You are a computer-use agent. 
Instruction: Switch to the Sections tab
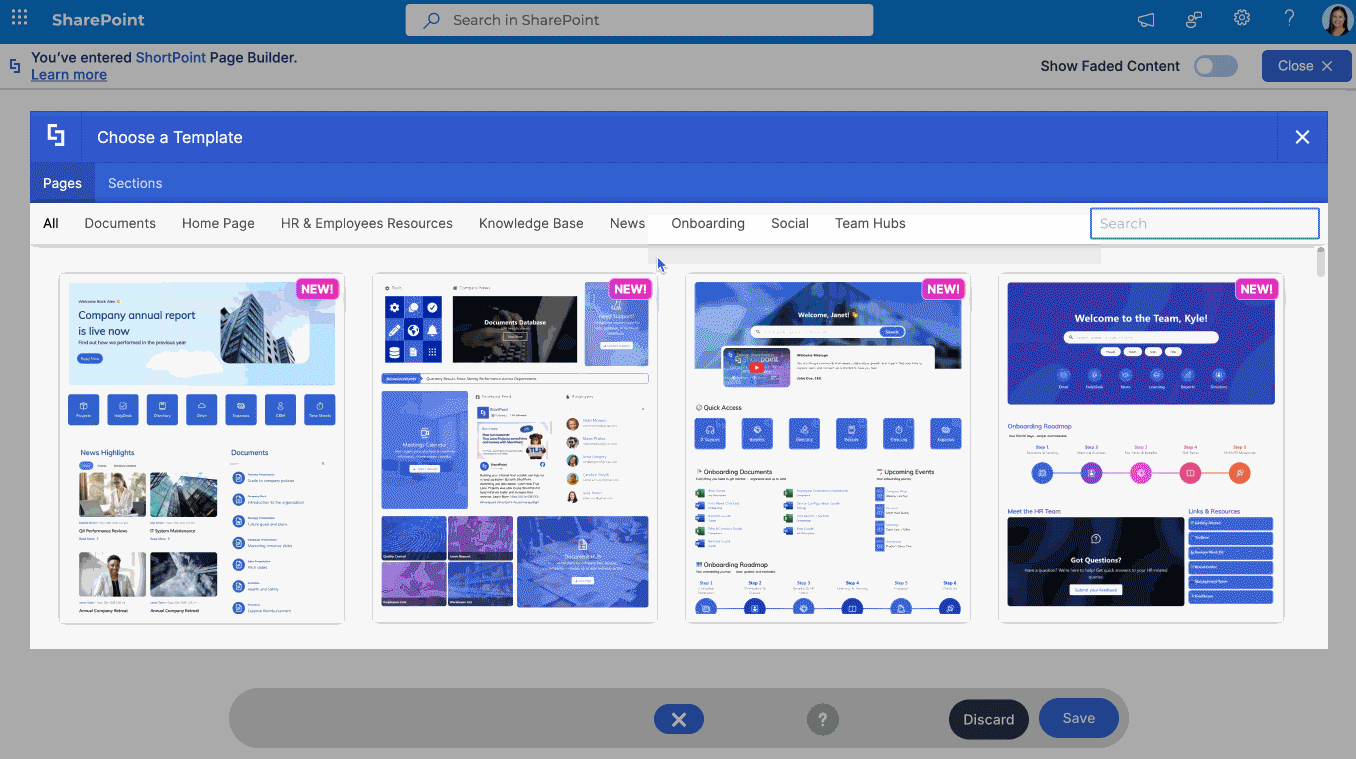point(134,183)
